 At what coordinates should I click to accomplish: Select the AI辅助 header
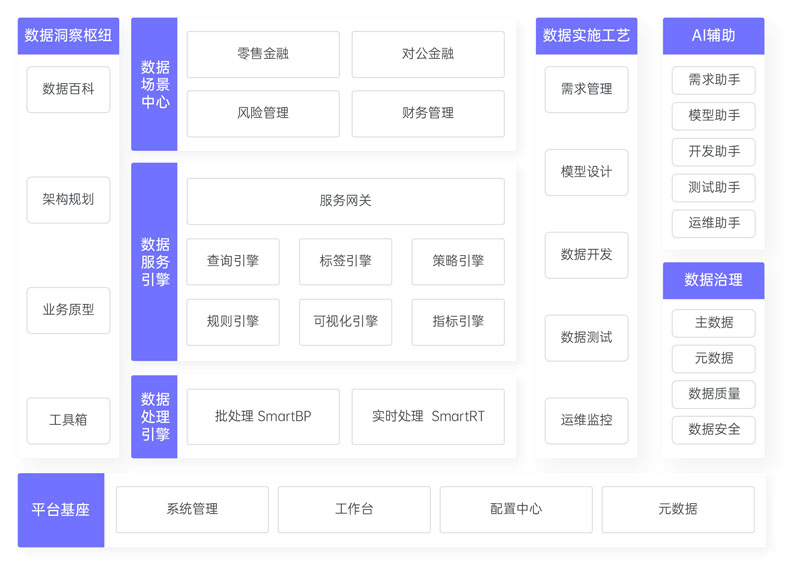point(713,36)
